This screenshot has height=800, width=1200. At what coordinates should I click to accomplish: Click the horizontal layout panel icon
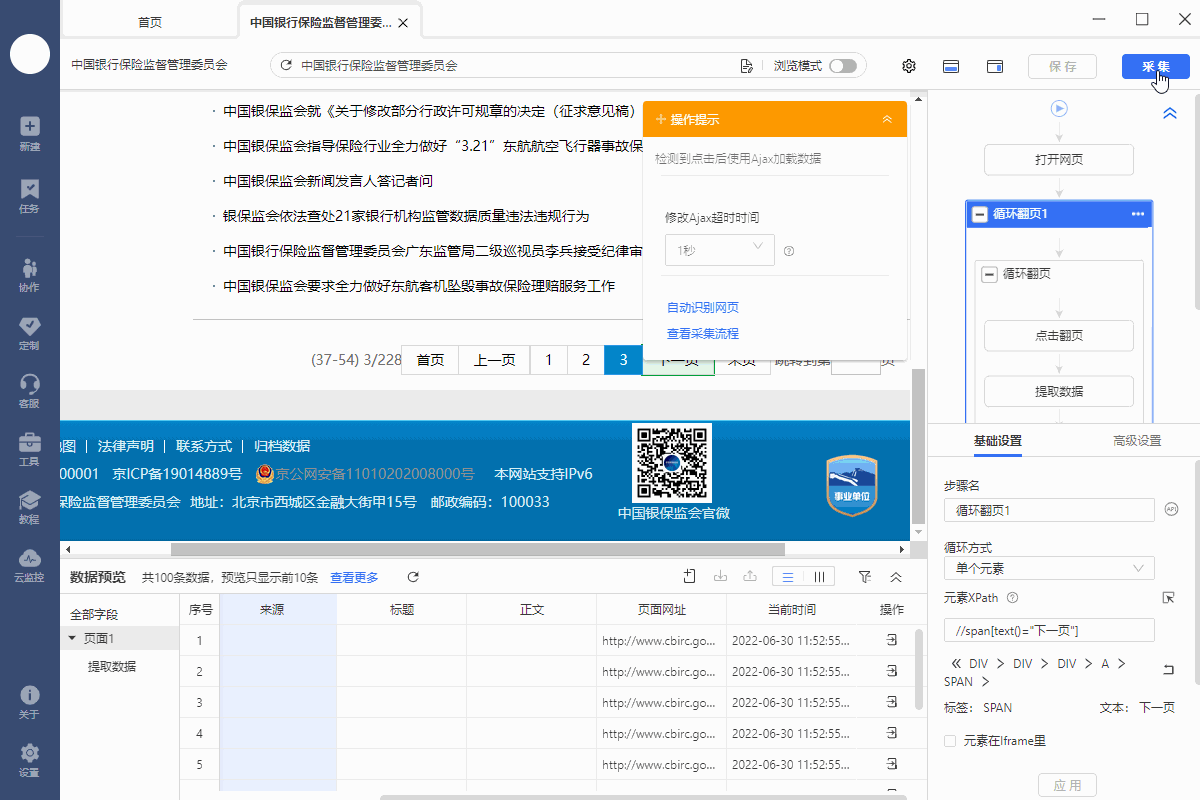(952, 66)
